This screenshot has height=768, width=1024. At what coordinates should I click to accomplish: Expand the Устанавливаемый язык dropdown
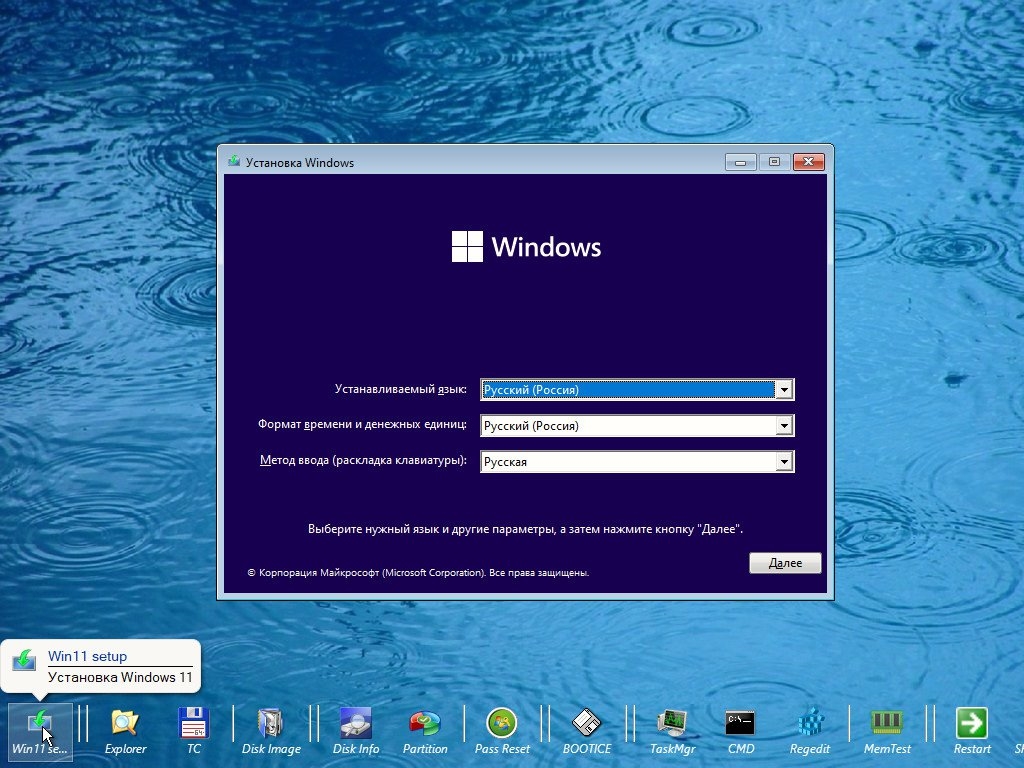pyautogui.click(x=785, y=390)
